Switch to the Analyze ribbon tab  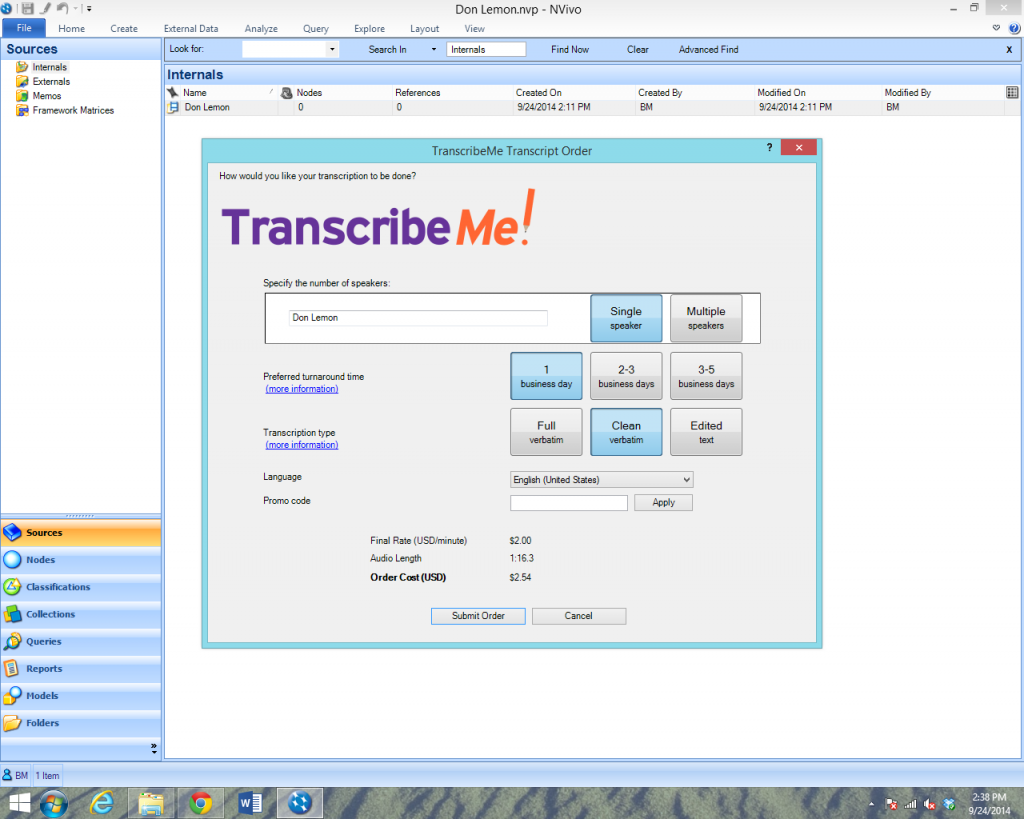point(261,29)
